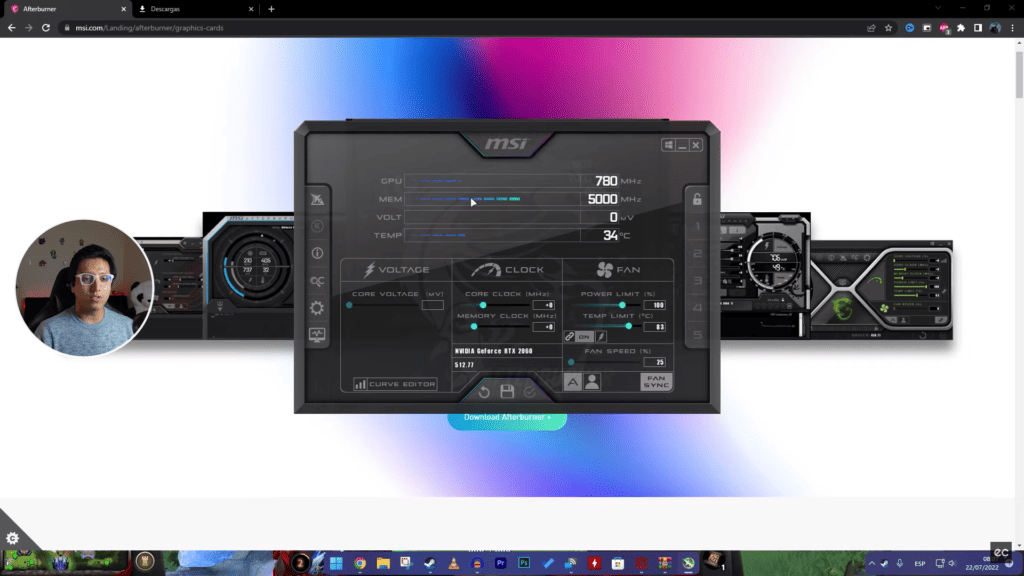Screen dimensions: 1024x576
Task: Open the Extensions puzzle icon
Action: pos(961,28)
